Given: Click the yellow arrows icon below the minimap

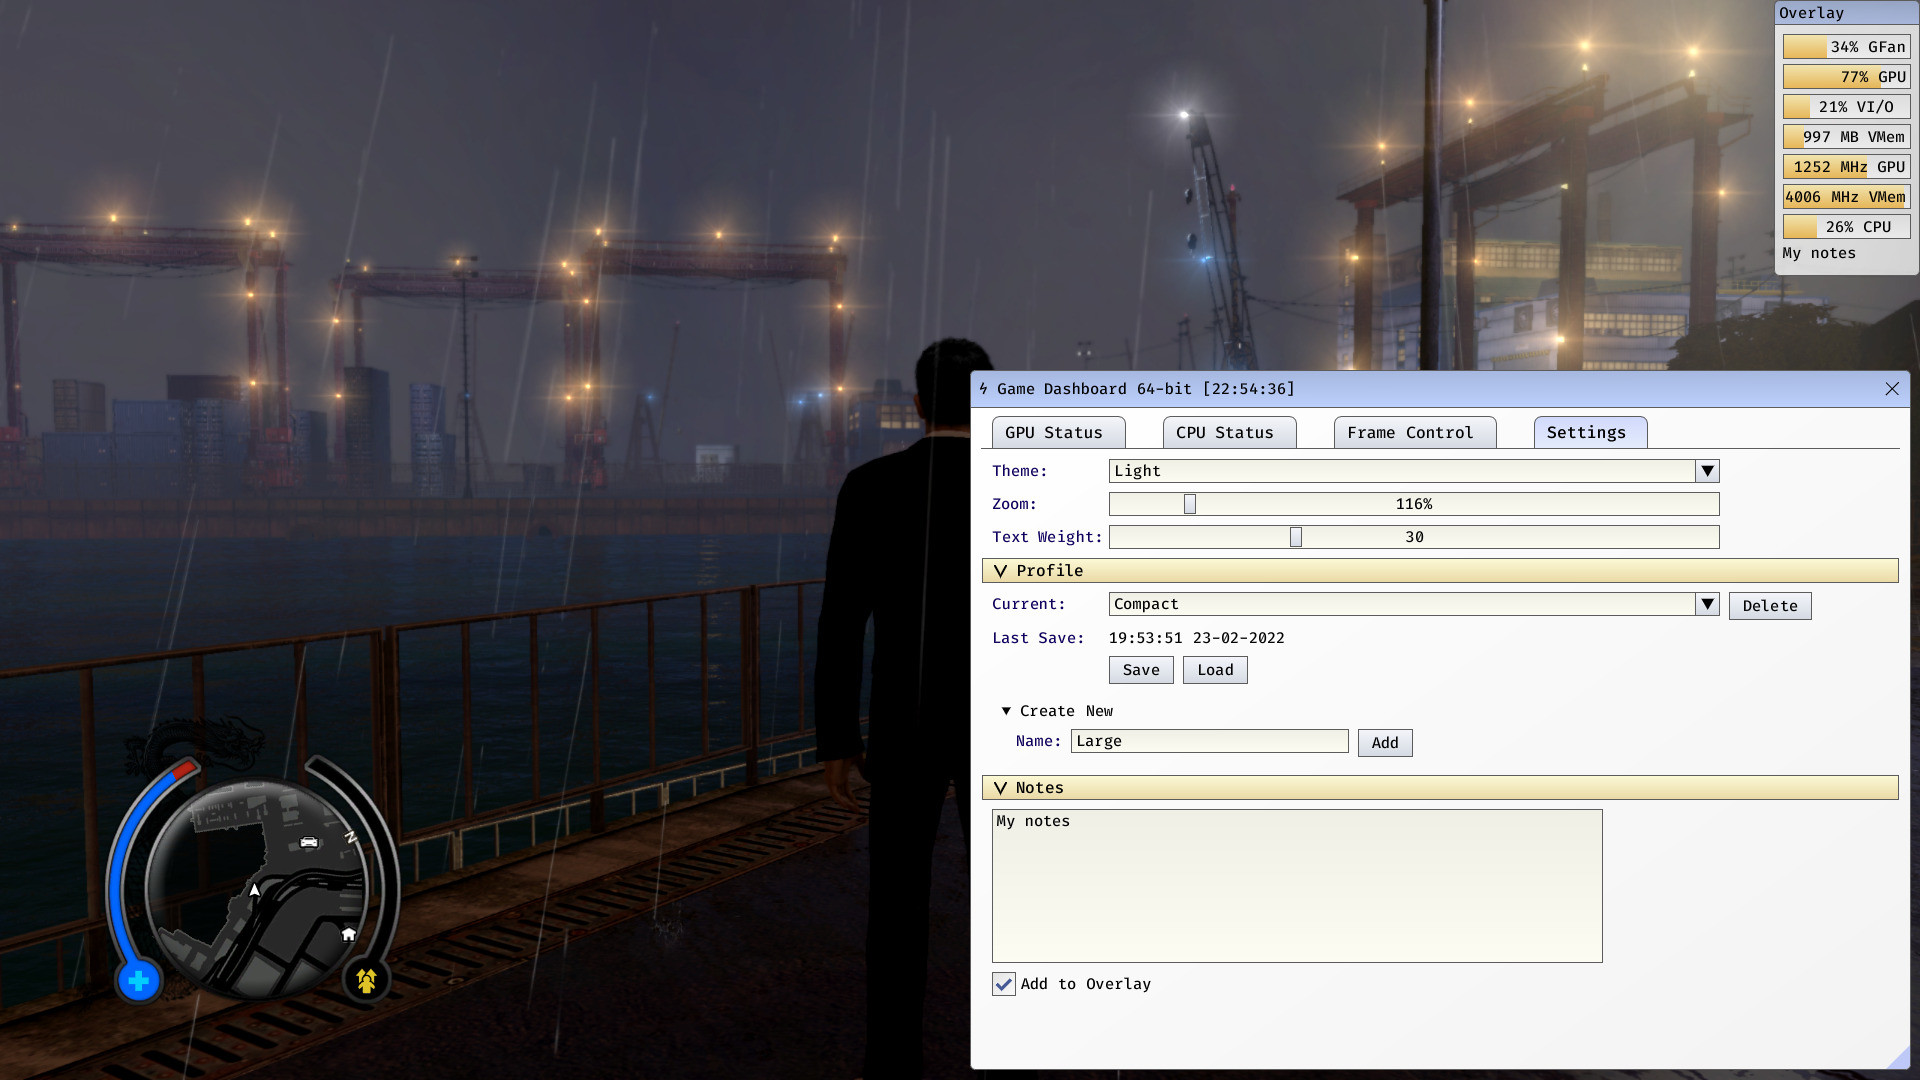Looking at the screenshot, I should (365, 981).
